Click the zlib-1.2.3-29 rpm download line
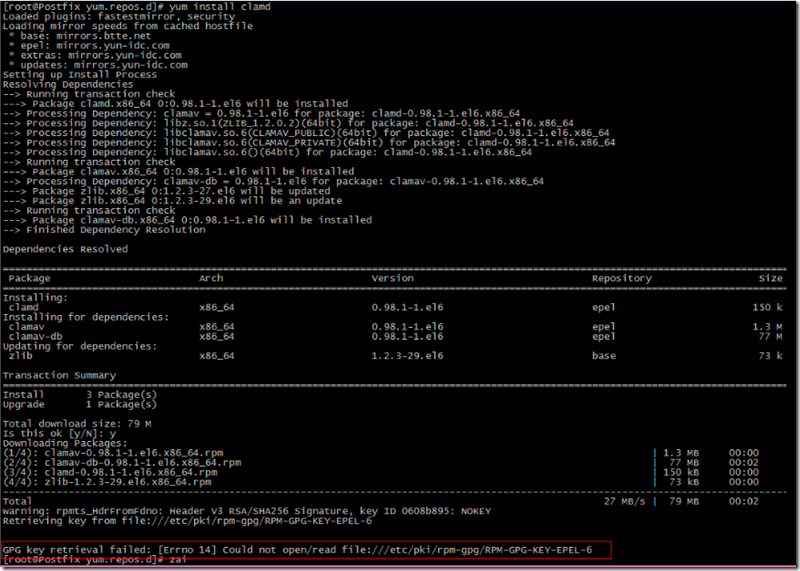This screenshot has width=800, height=571. point(110,481)
